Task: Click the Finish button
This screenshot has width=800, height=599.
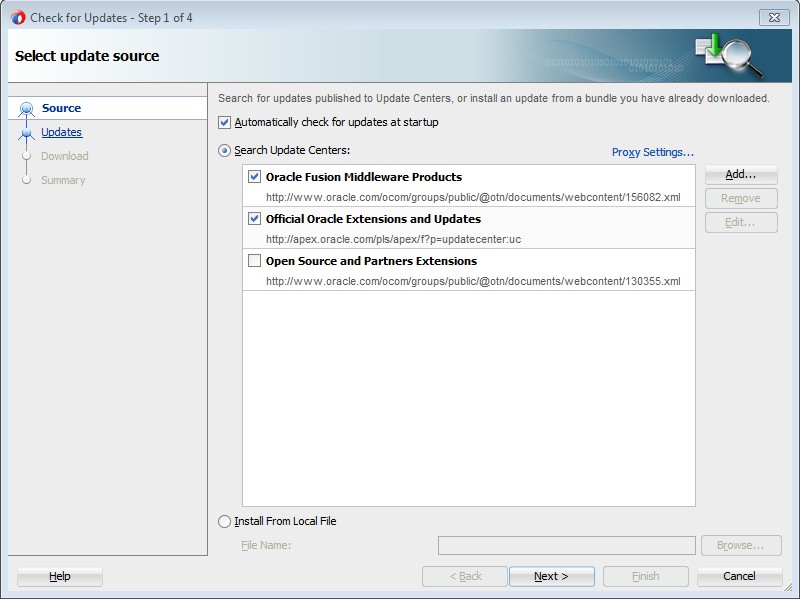Action: point(645,577)
